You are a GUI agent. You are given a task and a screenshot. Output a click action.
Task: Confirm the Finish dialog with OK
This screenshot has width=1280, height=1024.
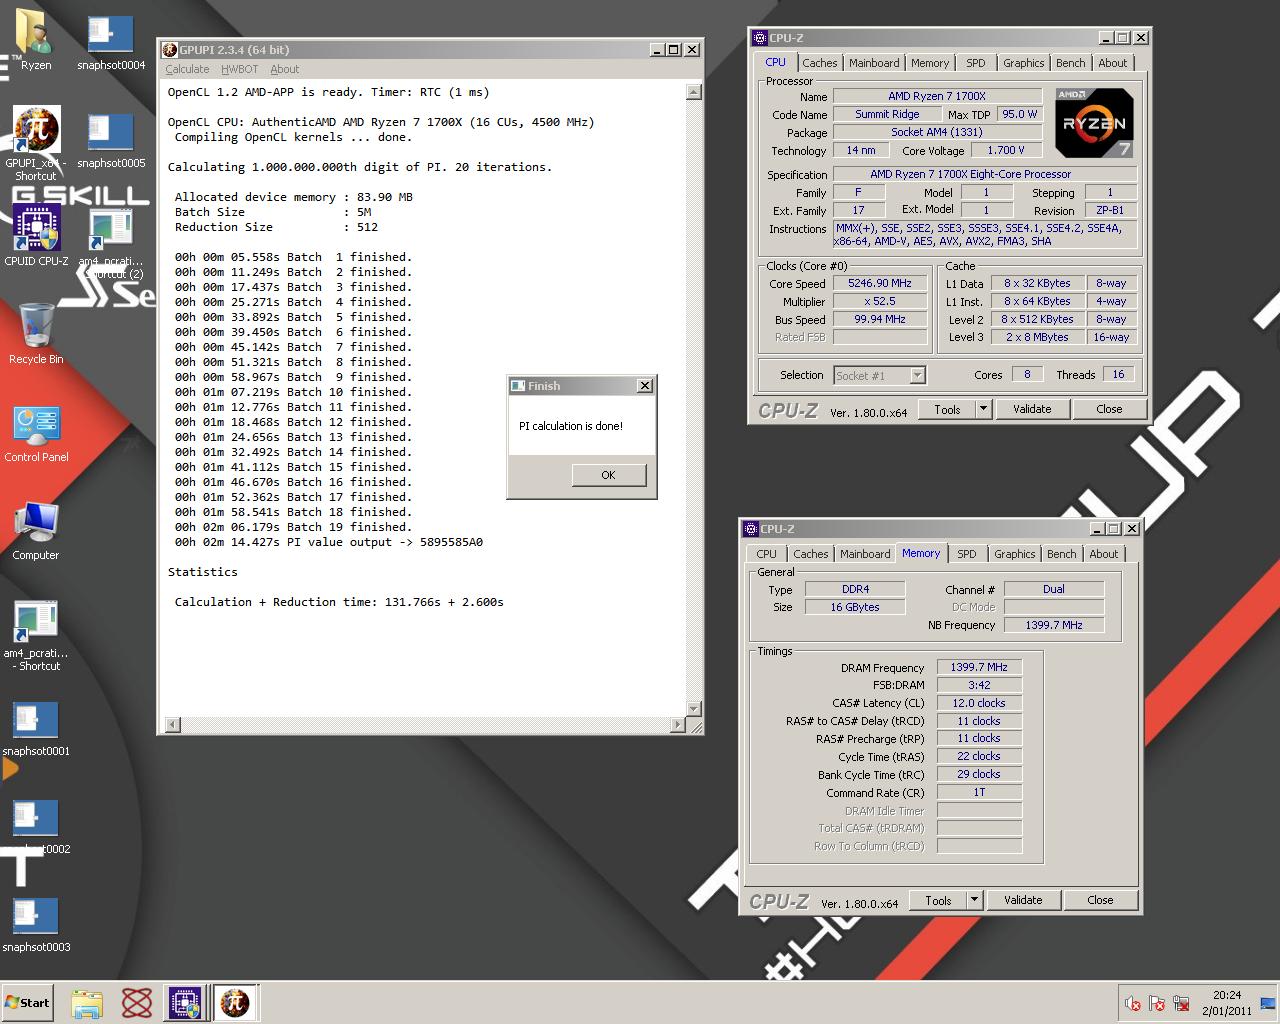tap(608, 475)
